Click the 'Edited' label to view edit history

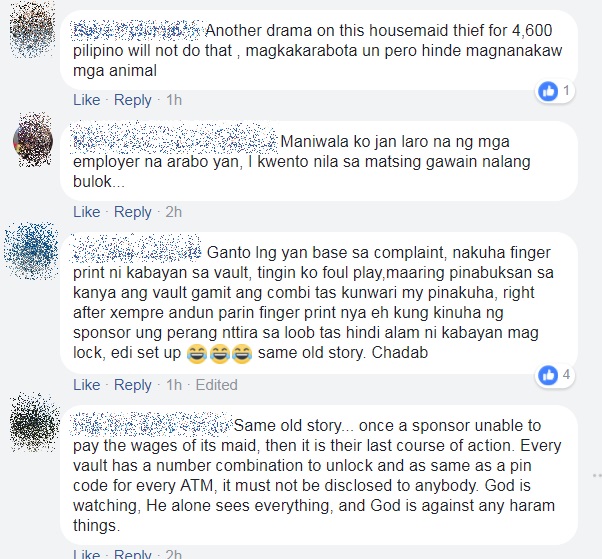click(x=217, y=385)
